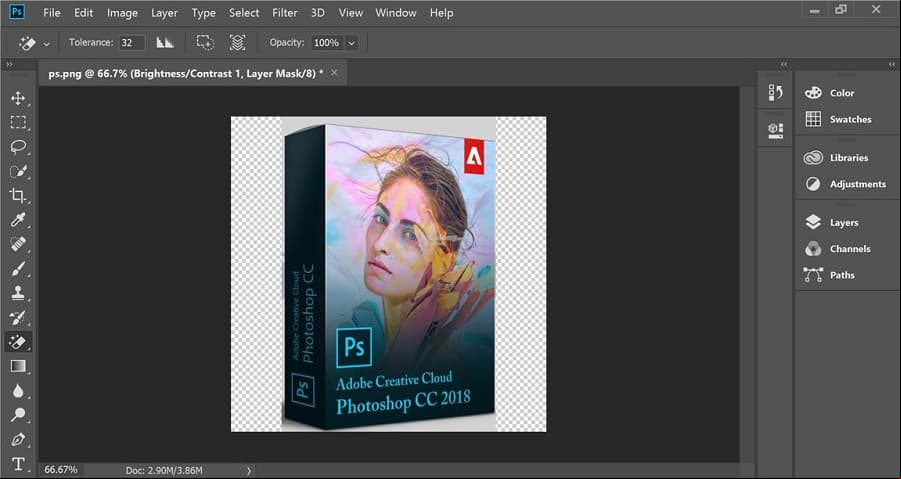Collapse right panel dock with far-right double arrows
This screenshot has width=901, height=479.
(x=891, y=64)
